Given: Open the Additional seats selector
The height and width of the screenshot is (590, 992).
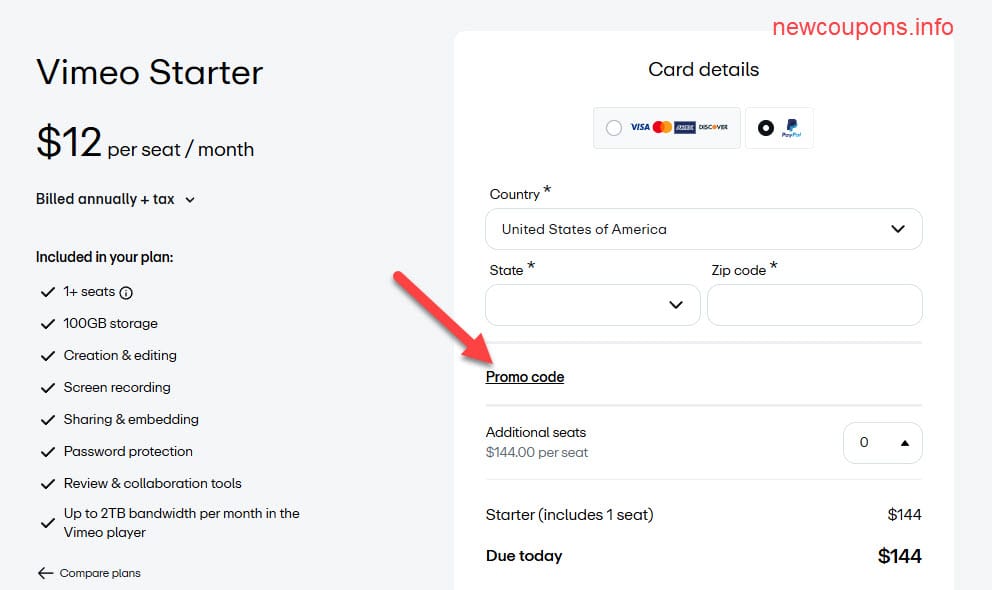Looking at the screenshot, I should point(882,442).
